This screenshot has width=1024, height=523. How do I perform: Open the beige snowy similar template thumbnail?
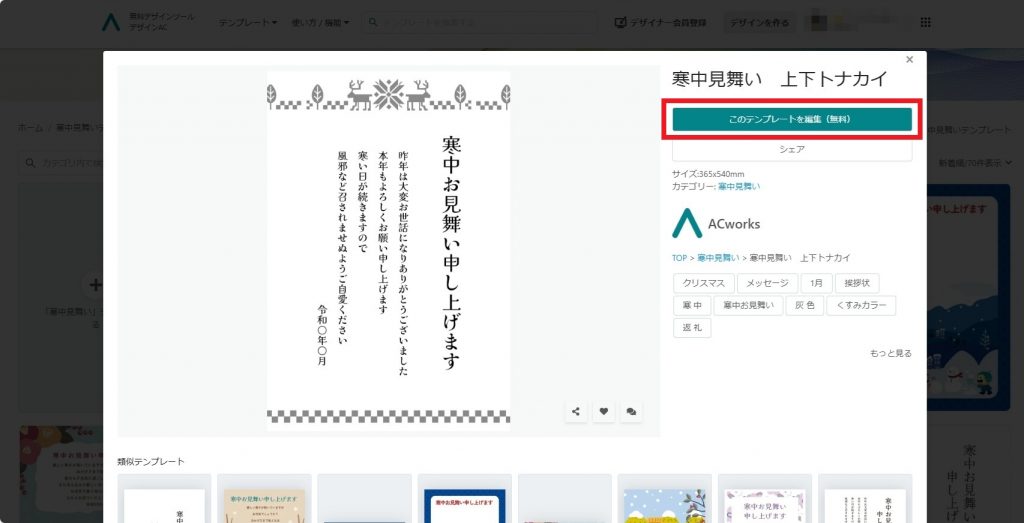(x=264, y=499)
